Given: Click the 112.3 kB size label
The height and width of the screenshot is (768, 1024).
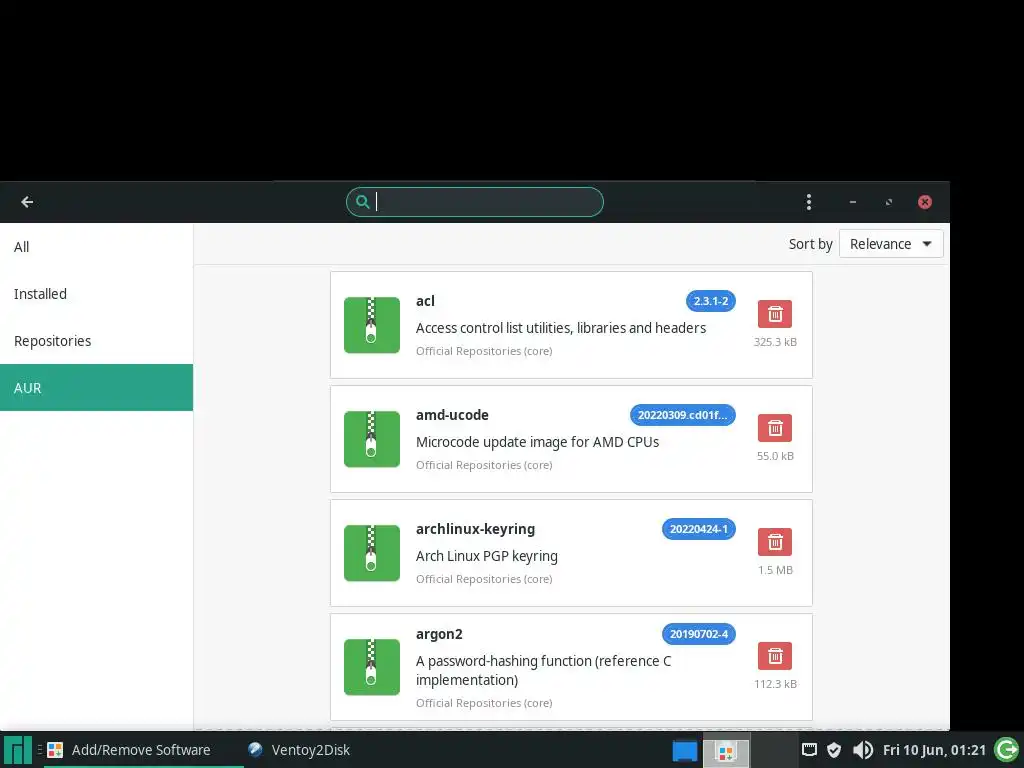Looking at the screenshot, I should coord(775,684).
